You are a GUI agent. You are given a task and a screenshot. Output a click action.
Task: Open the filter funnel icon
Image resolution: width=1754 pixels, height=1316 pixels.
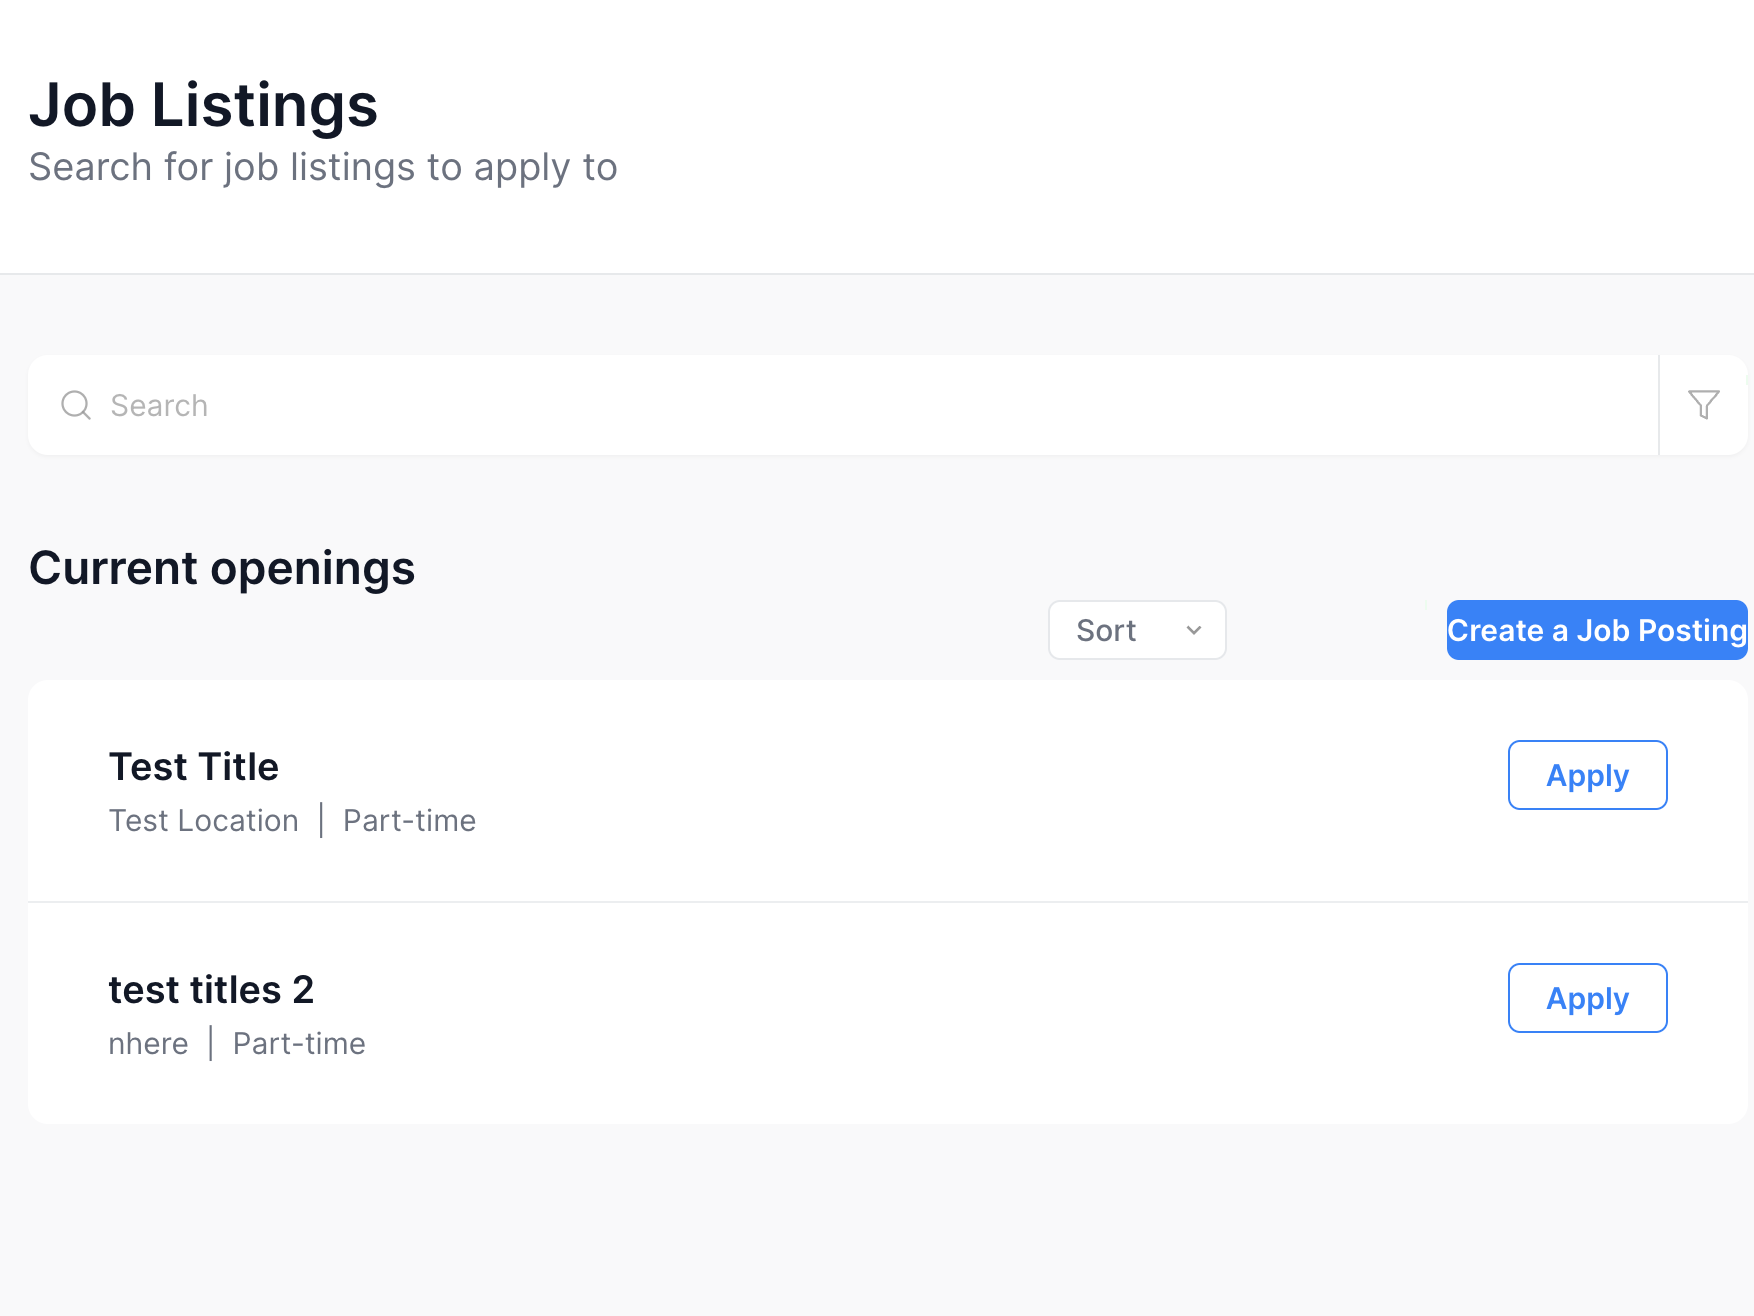click(x=1703, y=405)
